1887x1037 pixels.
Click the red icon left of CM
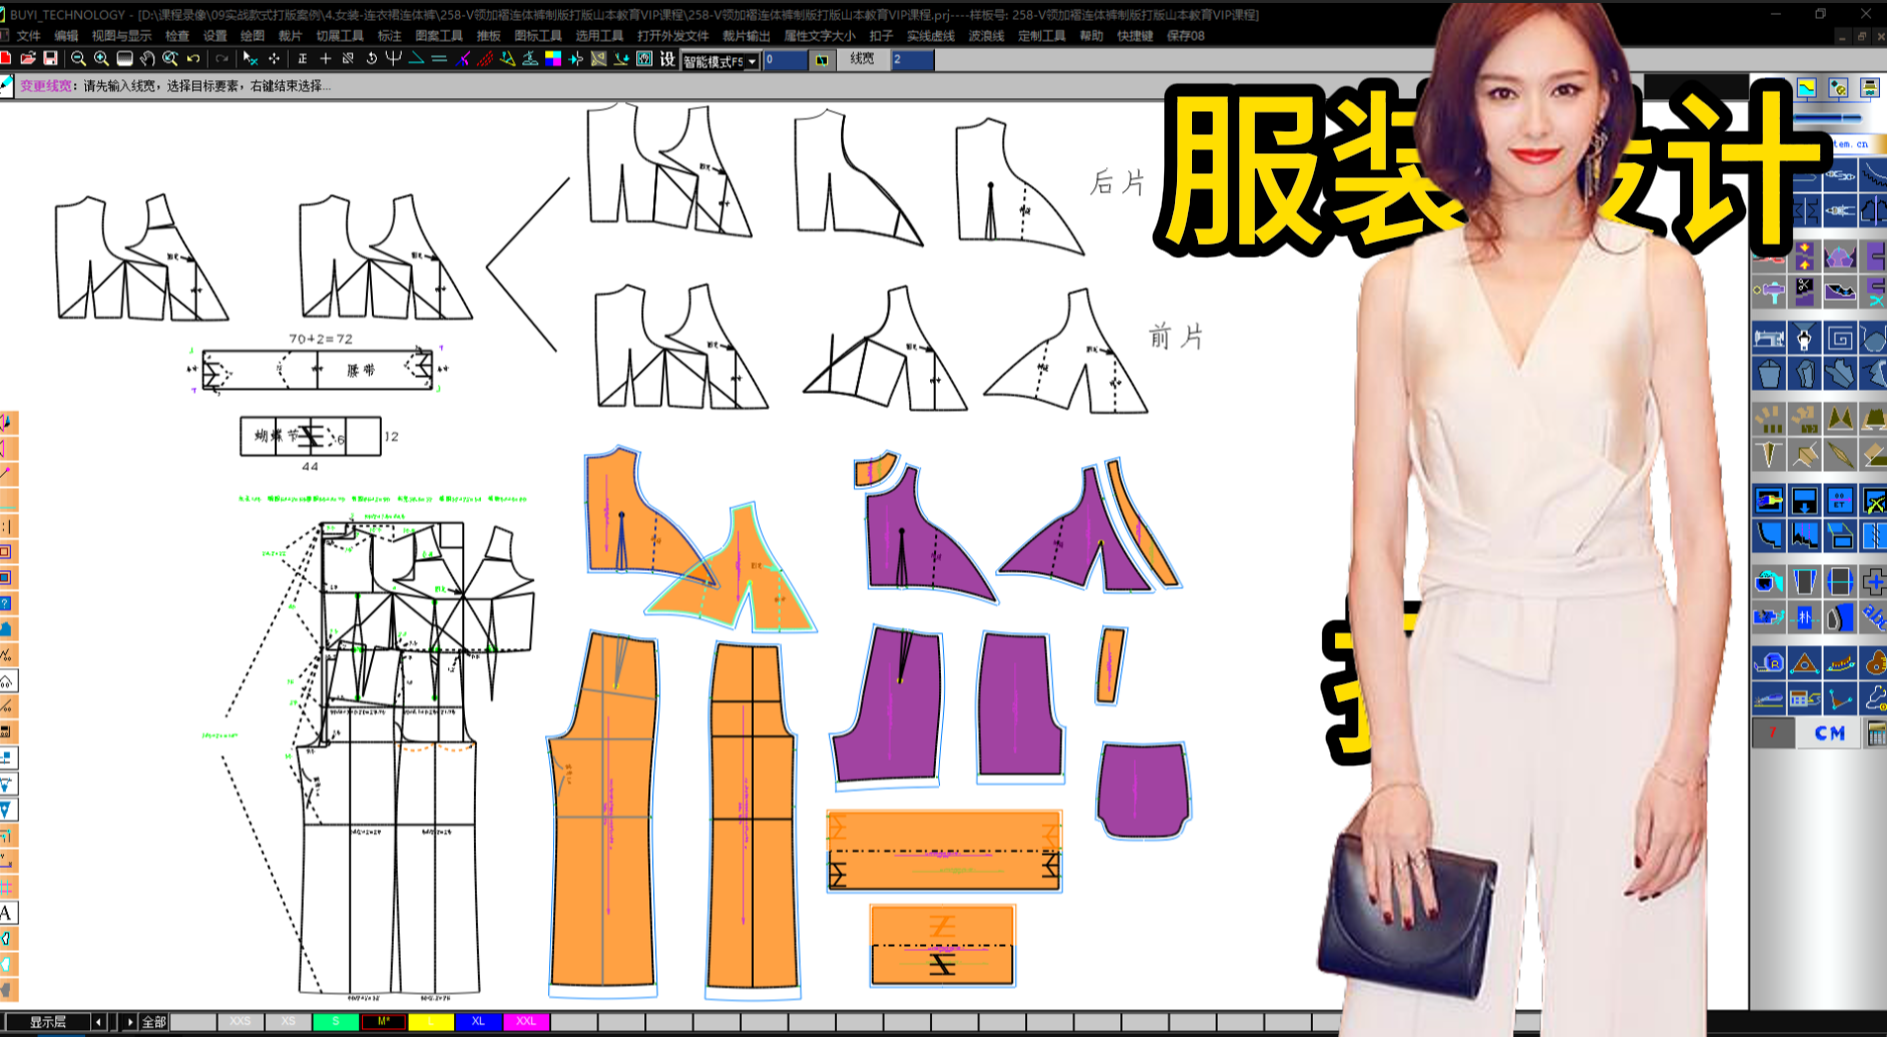click(1772, 733)
